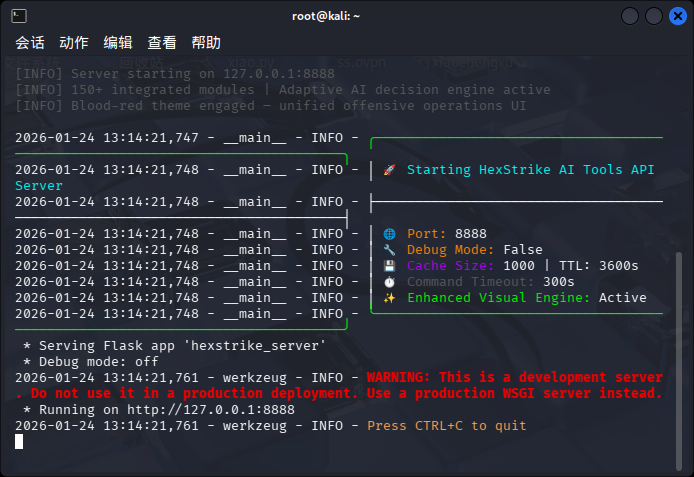Click 'Command Timeout: 300s' text
The width and height of the screenshot is (694, 477).
pos(491,282)
